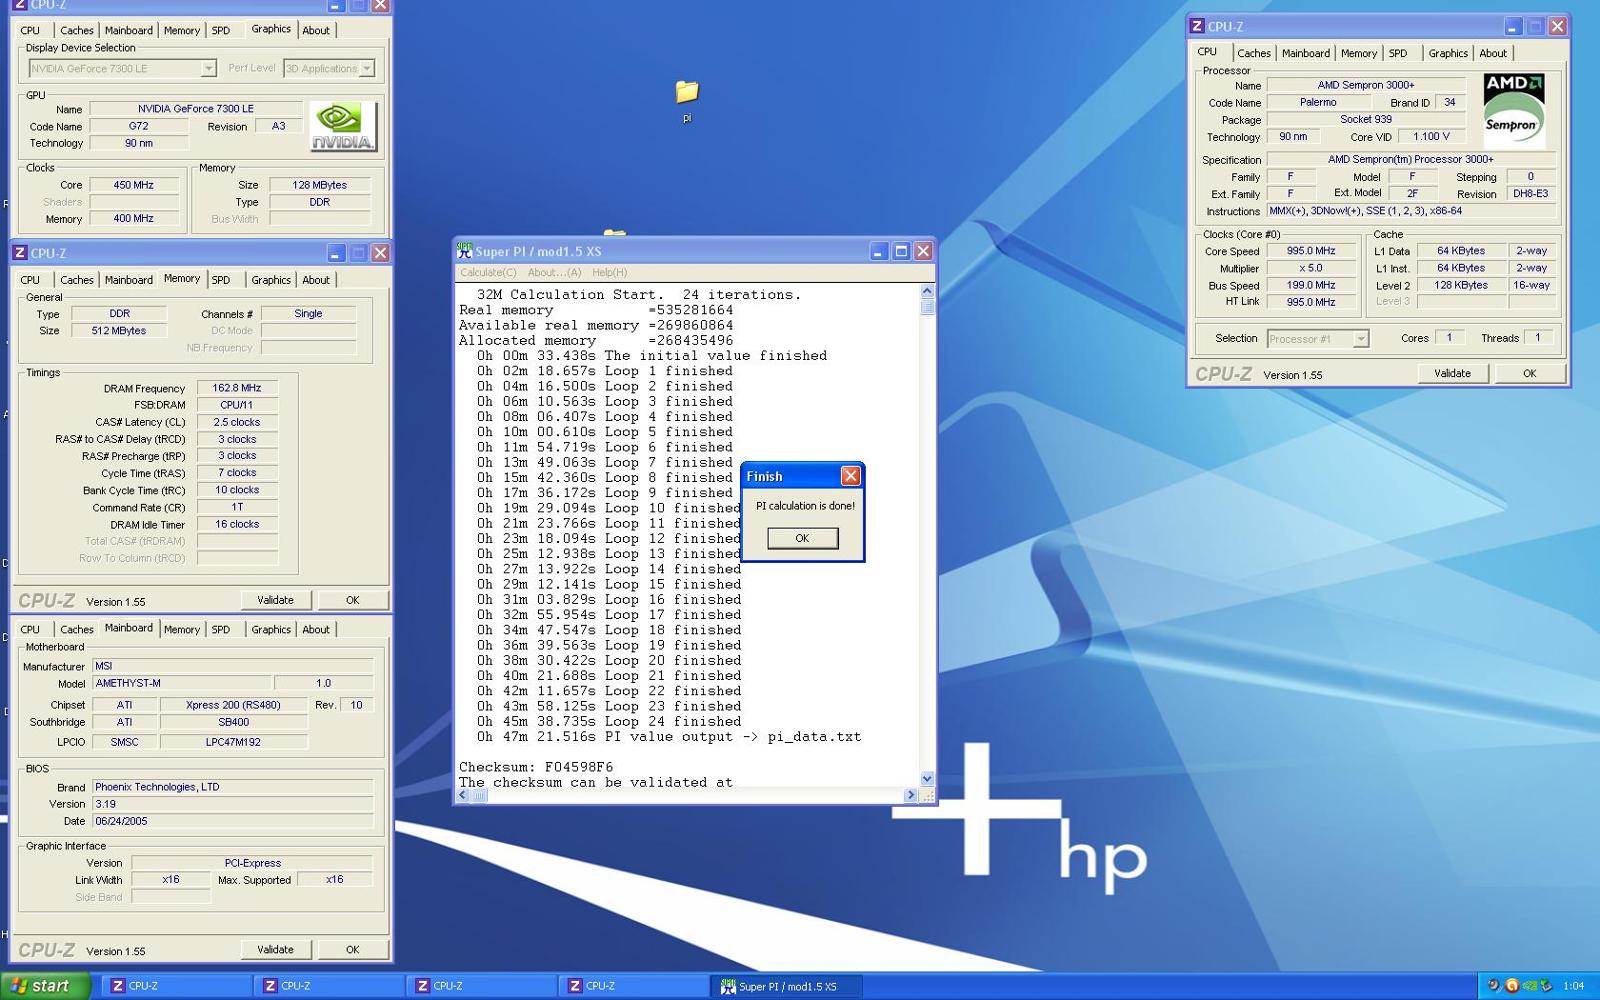
Task: Click Bus Speed 199.0 MHz value
Action: (x=1311, y=285)
